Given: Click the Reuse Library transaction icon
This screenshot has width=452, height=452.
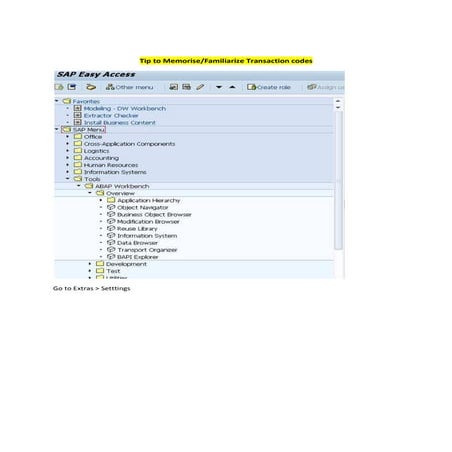Looking at the screenshot, I should pyautogui.click(x=111, y=228).
